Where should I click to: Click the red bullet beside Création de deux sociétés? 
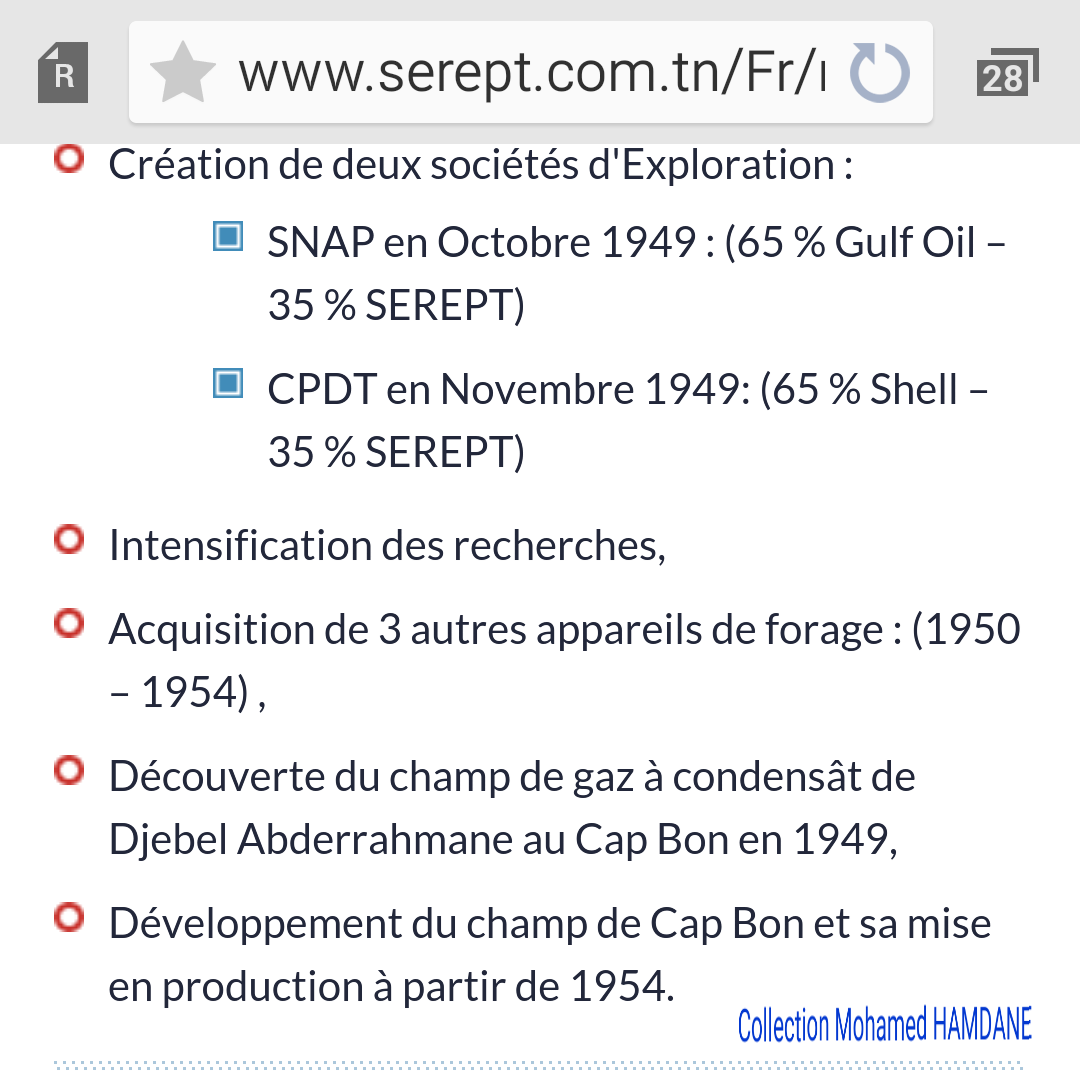pos(68,160)
